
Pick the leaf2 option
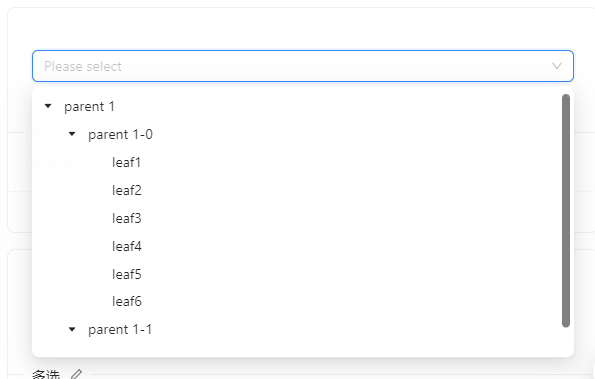pos(127,190)
